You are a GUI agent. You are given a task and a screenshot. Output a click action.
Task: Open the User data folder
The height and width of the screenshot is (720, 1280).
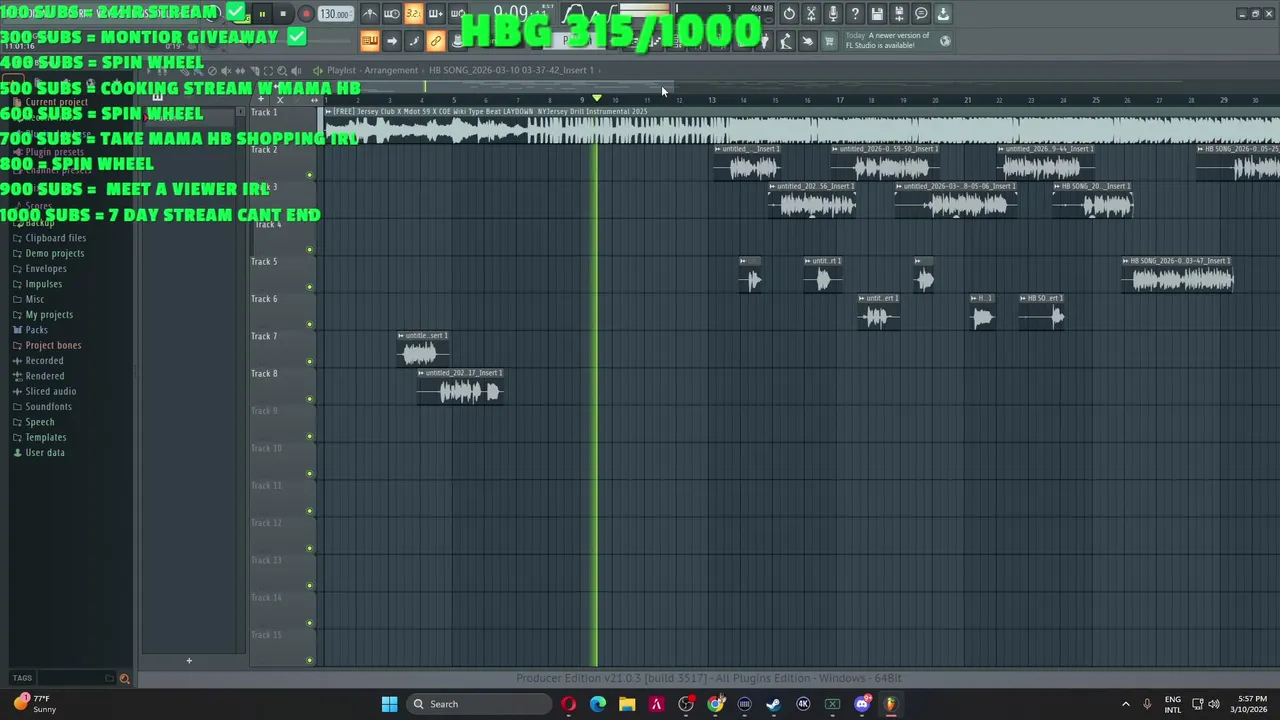pyautogui.click(x=44, y=453)
